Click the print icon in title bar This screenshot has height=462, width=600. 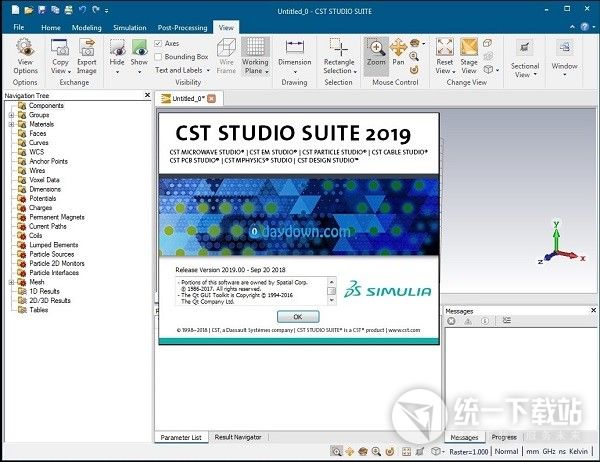pyautogui.click(x=68, y=10)
